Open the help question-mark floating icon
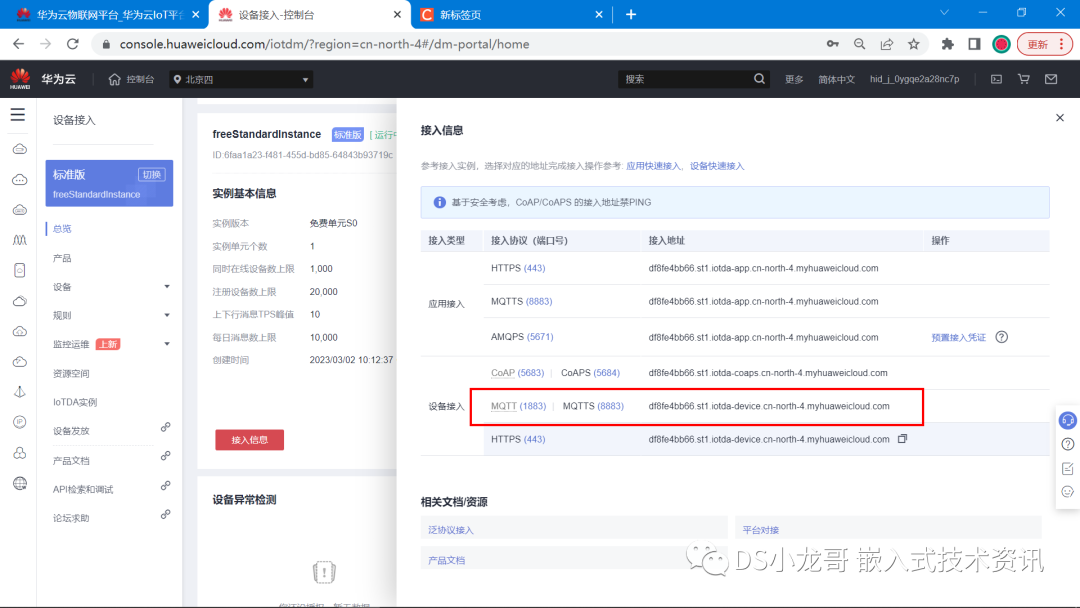 tap(1067, 444)
